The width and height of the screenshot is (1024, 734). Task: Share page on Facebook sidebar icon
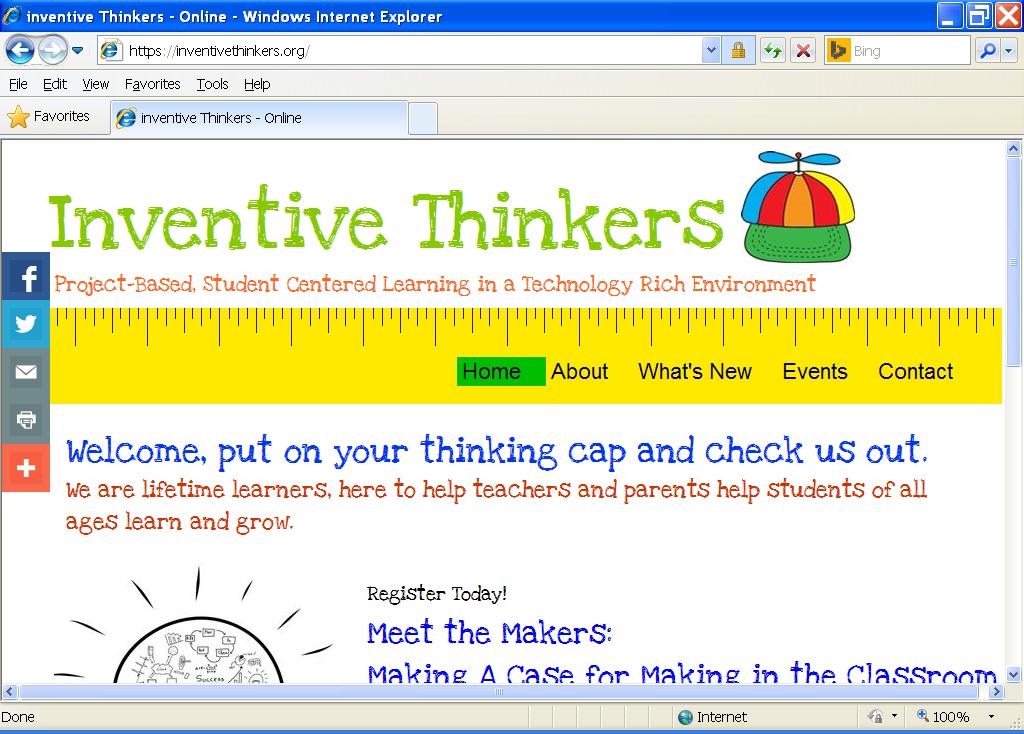(25, 276)
